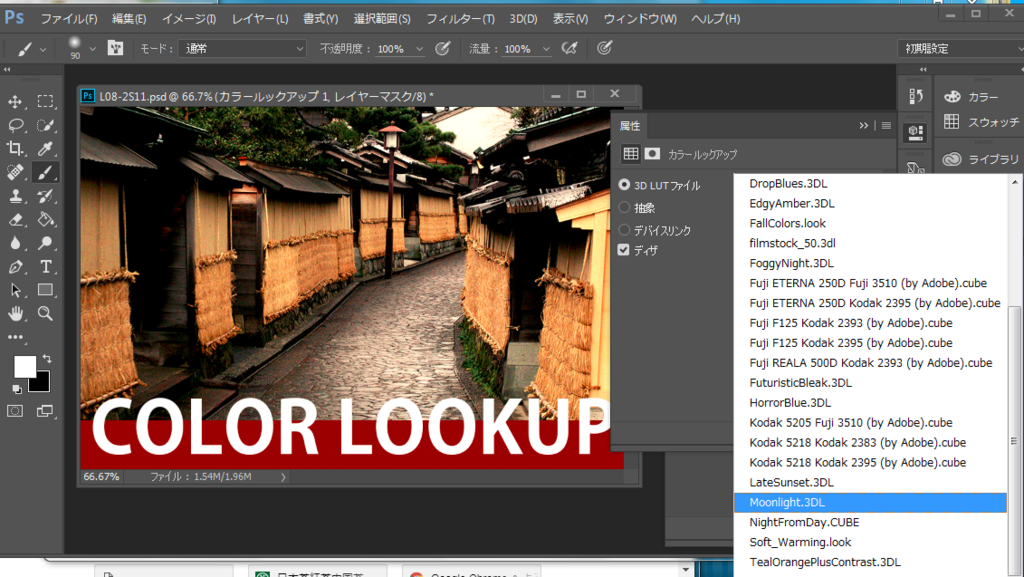Open the History panel icon
Screen dimensions: 1024x577
[915, 97]
